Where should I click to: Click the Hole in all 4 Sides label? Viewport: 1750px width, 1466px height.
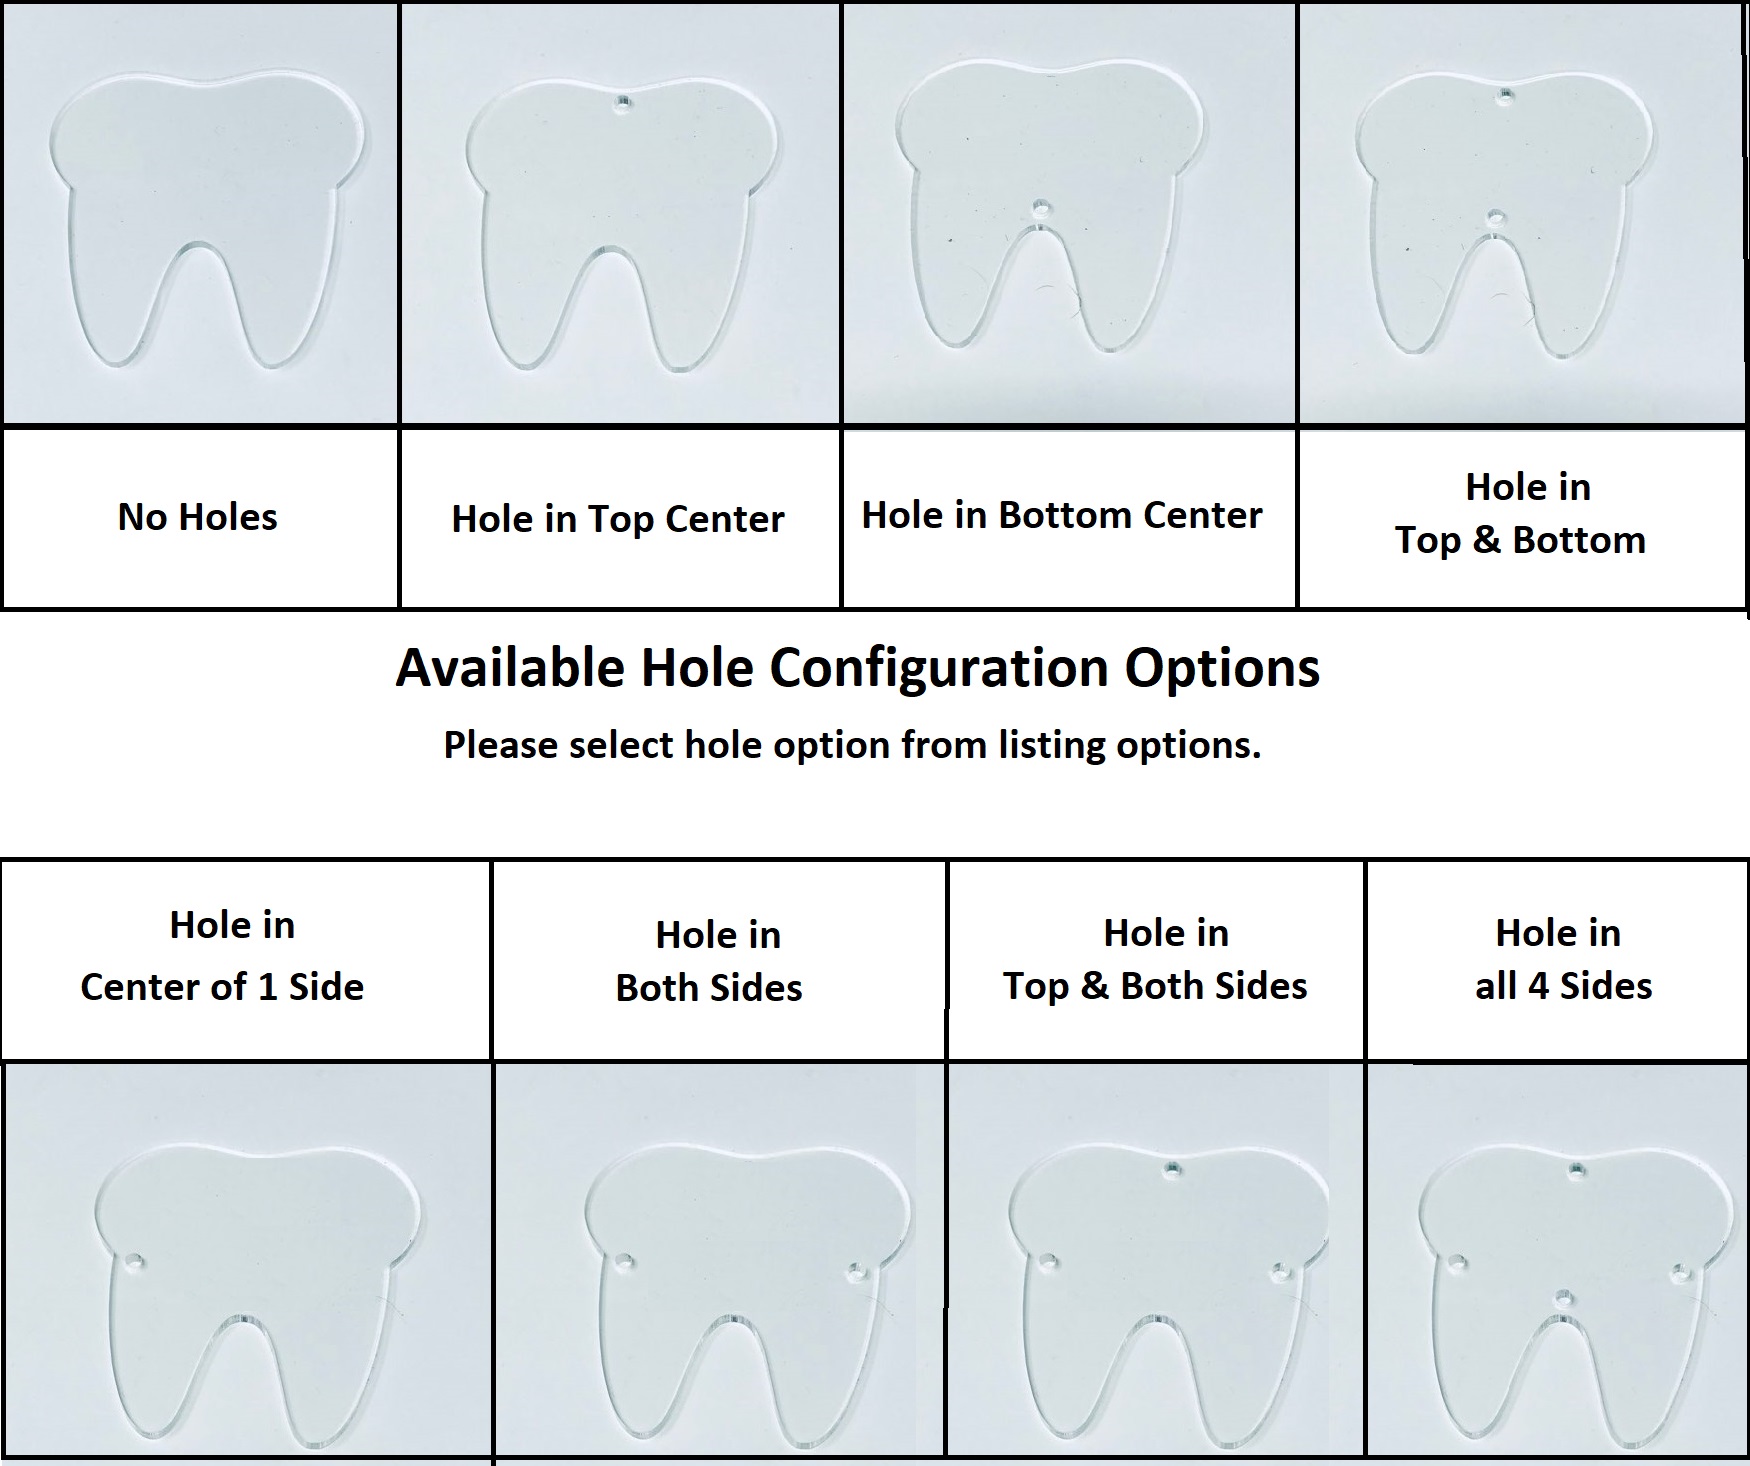[1563, 959]
